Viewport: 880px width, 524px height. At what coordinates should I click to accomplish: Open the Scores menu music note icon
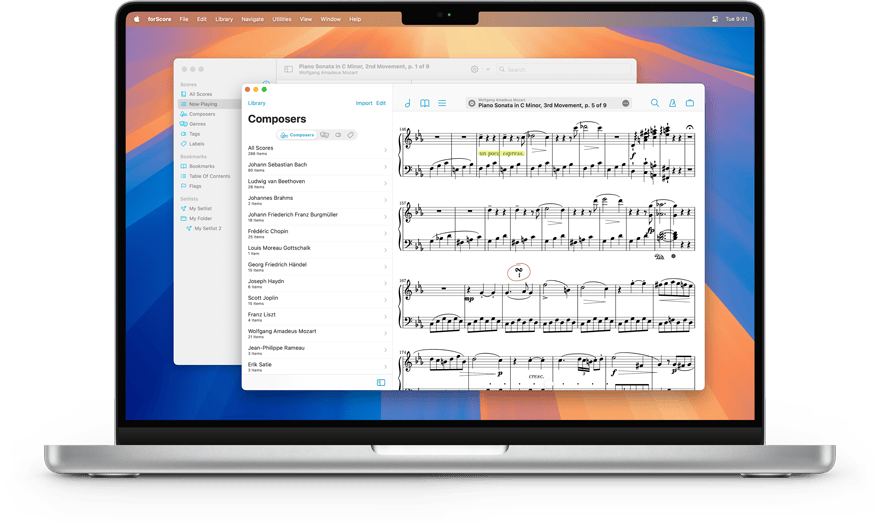click(x=408, y=103)
